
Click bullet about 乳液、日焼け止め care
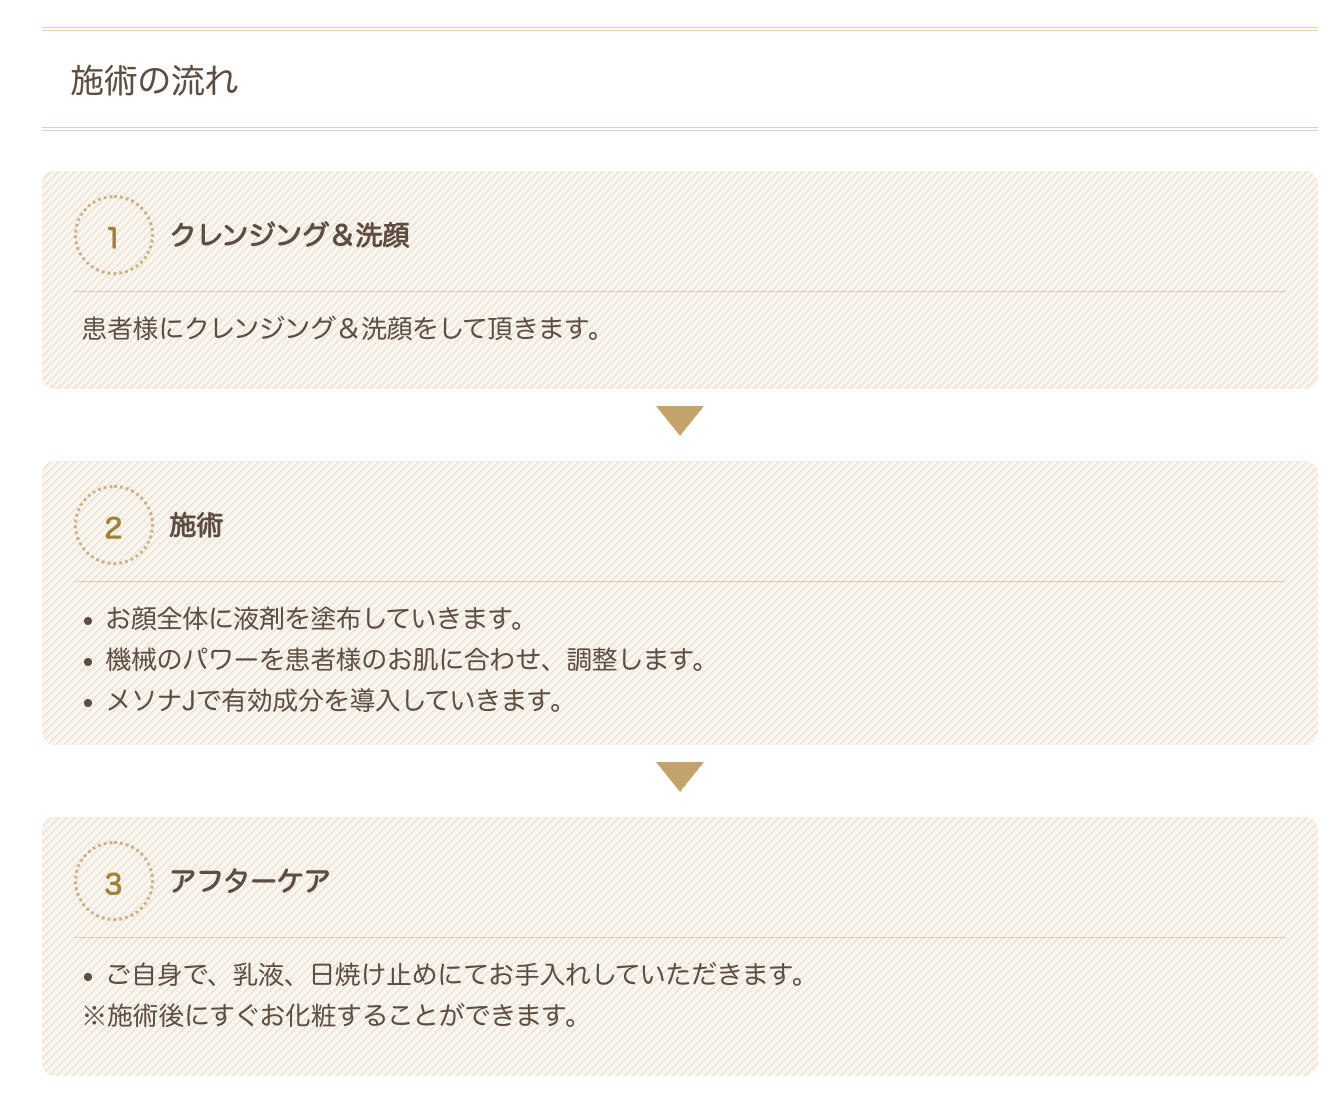click(x=456, y=974)
